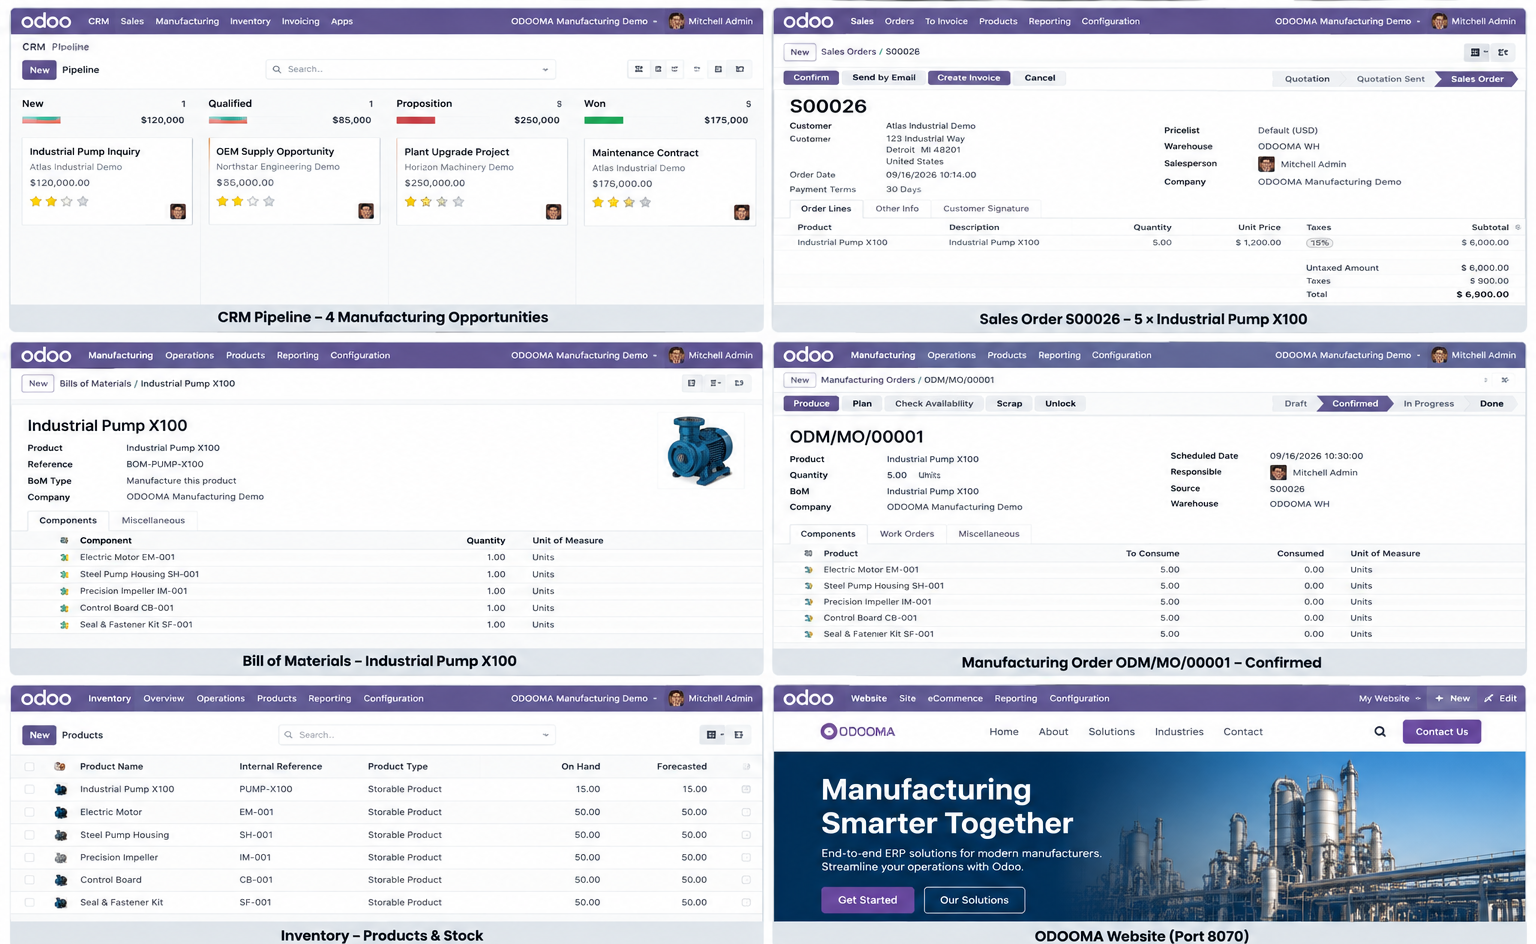Focus the CRM Pipeline search field
Image resolution: width=1536 pixels, height=944 pixels.
click(411, 69)
